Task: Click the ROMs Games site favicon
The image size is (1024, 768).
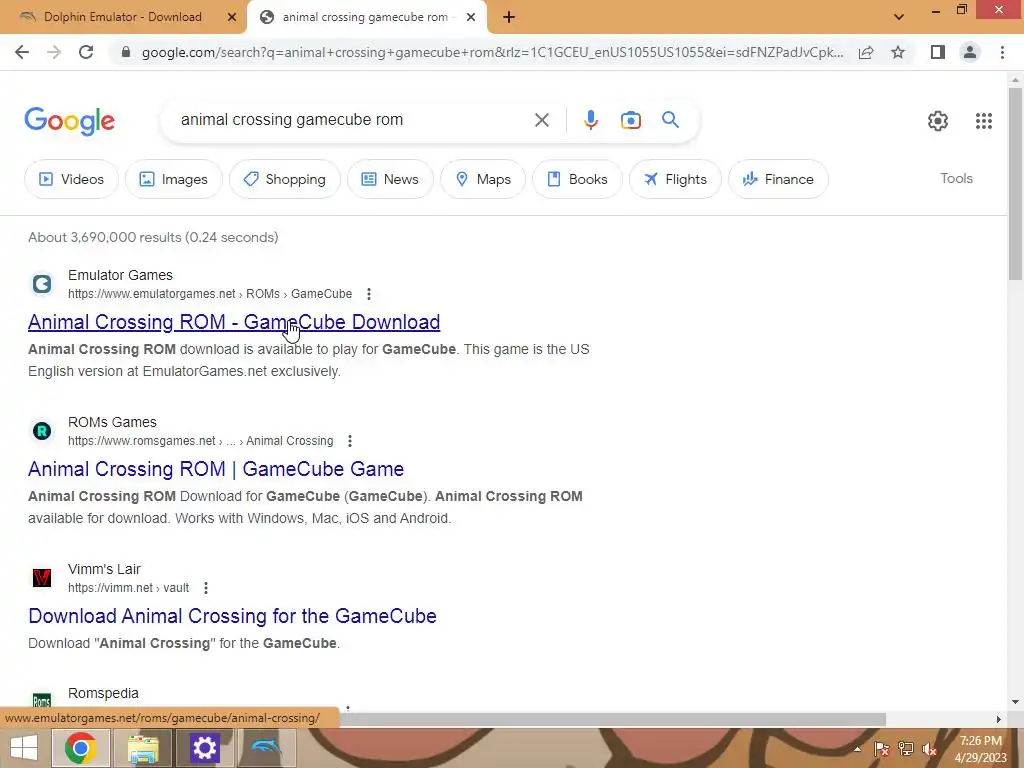Action: click(42, 431)
